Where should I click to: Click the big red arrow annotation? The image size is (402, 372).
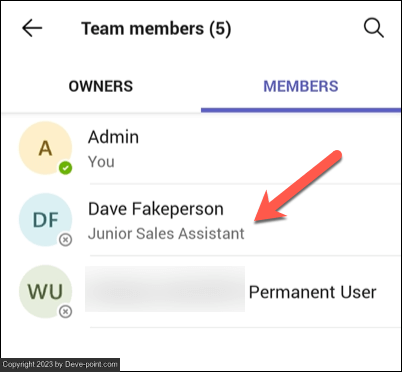click(298, 186)
